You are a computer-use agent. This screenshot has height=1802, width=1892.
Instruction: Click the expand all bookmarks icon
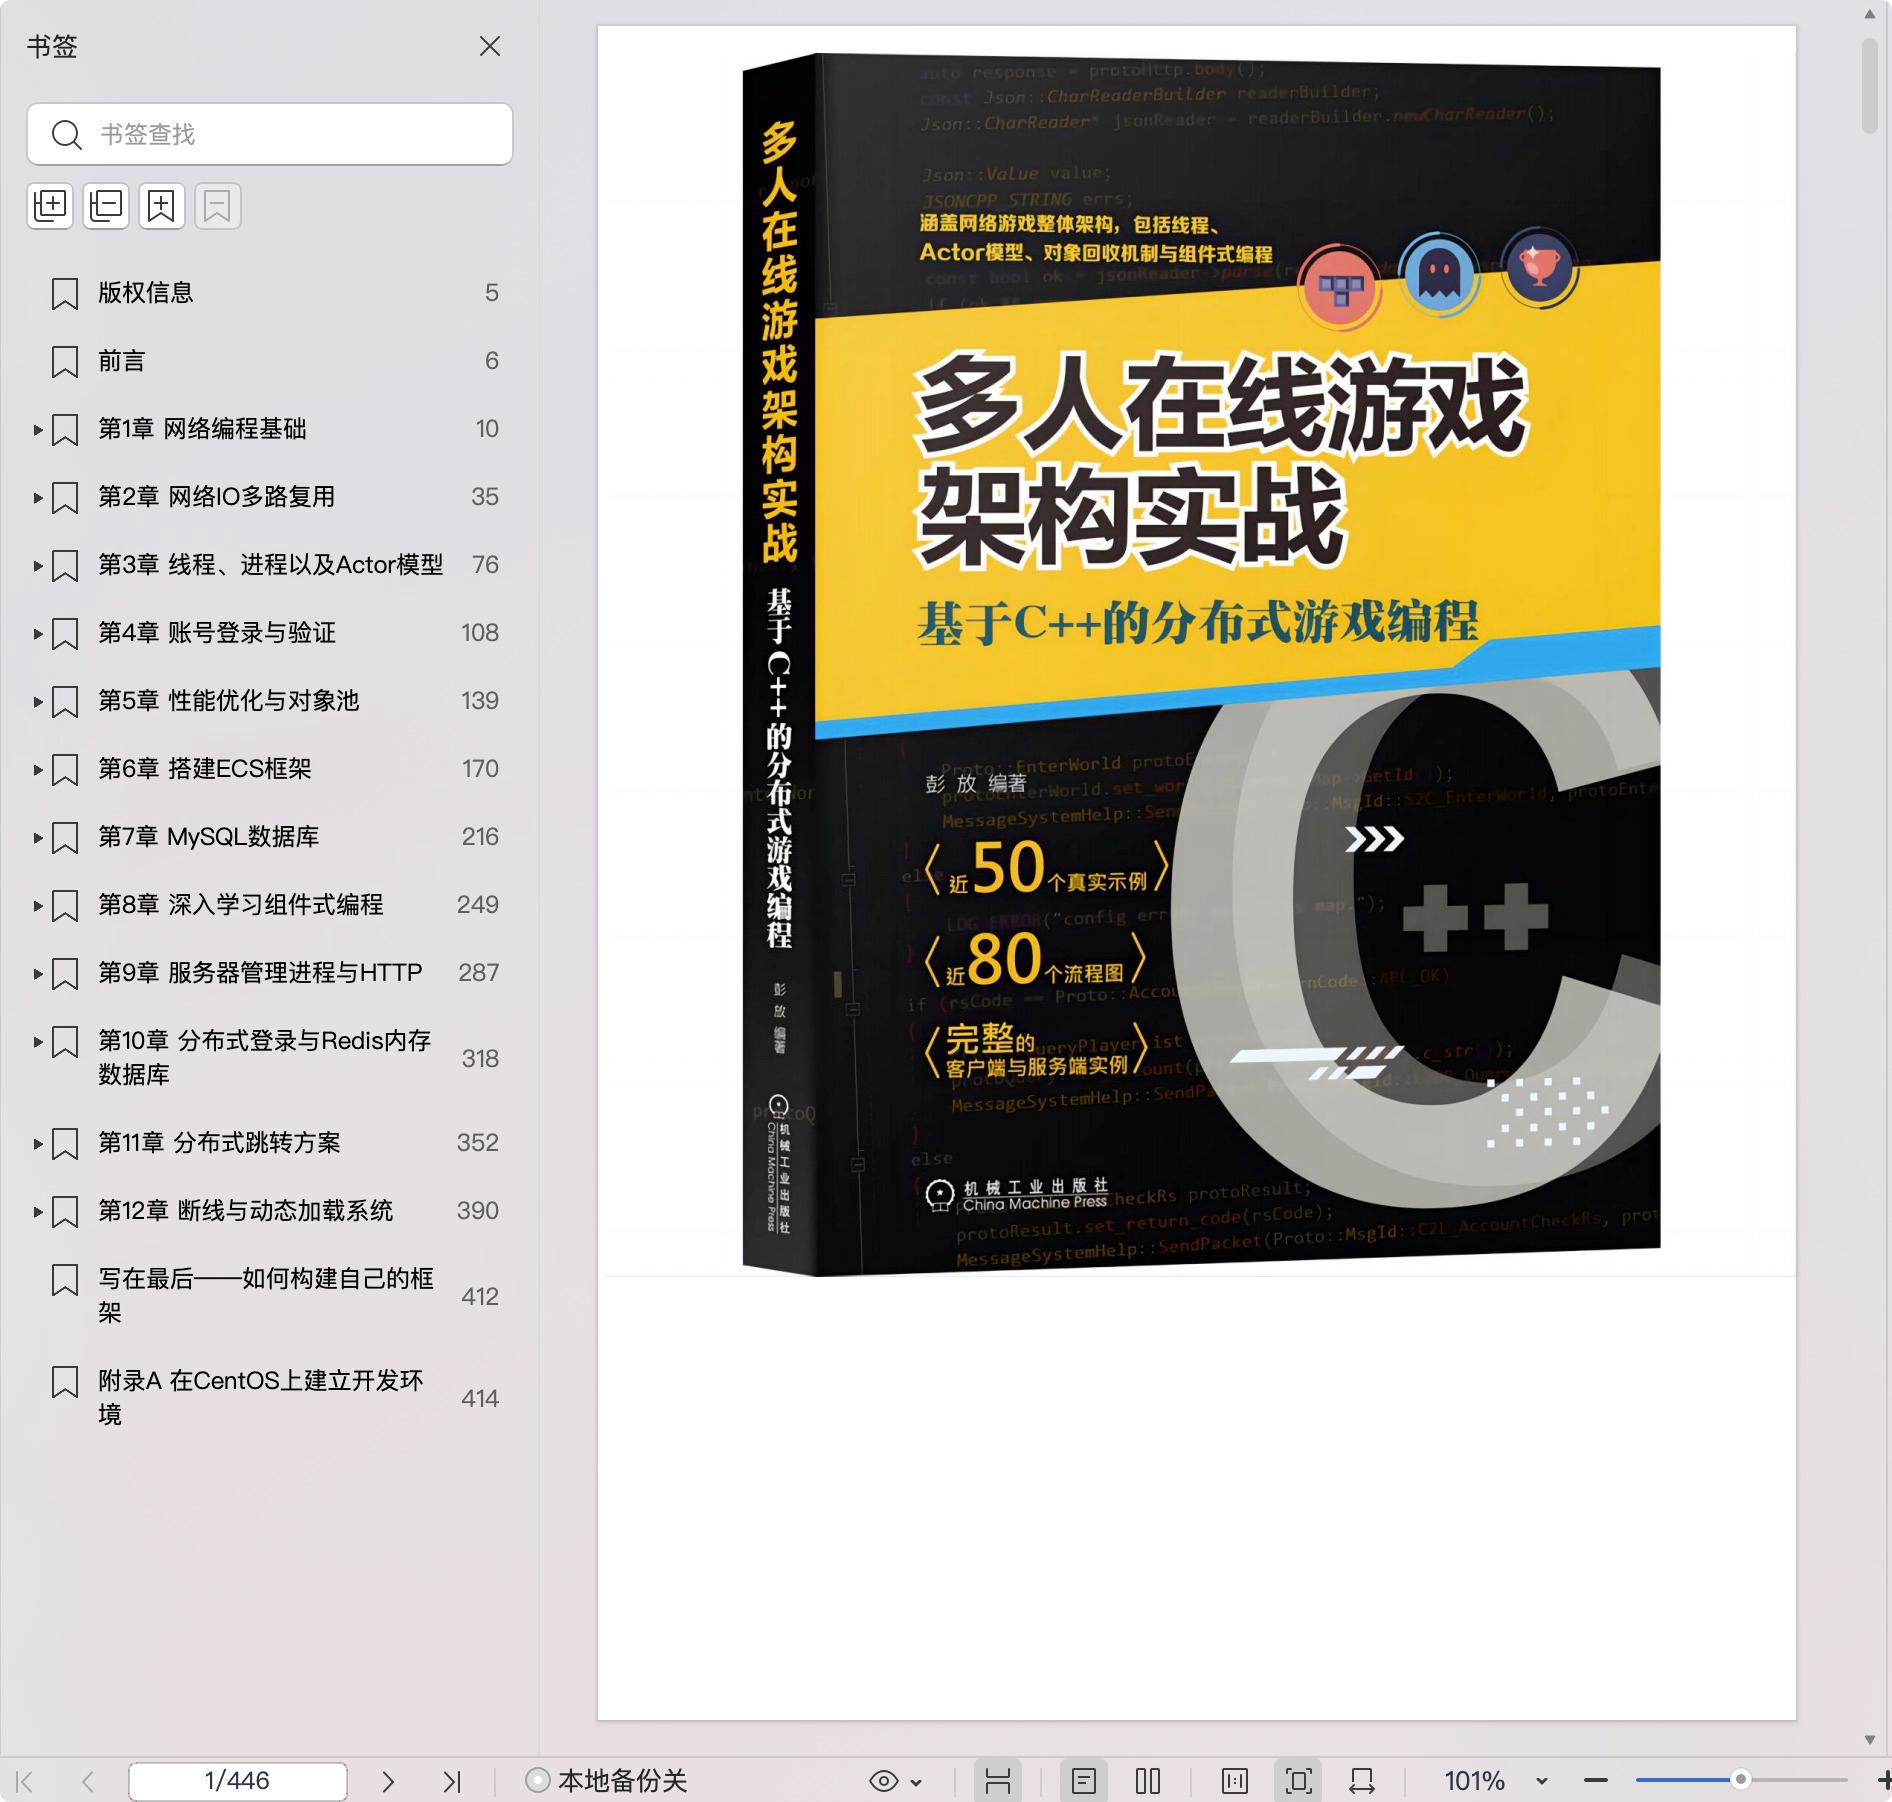point(50,206)
